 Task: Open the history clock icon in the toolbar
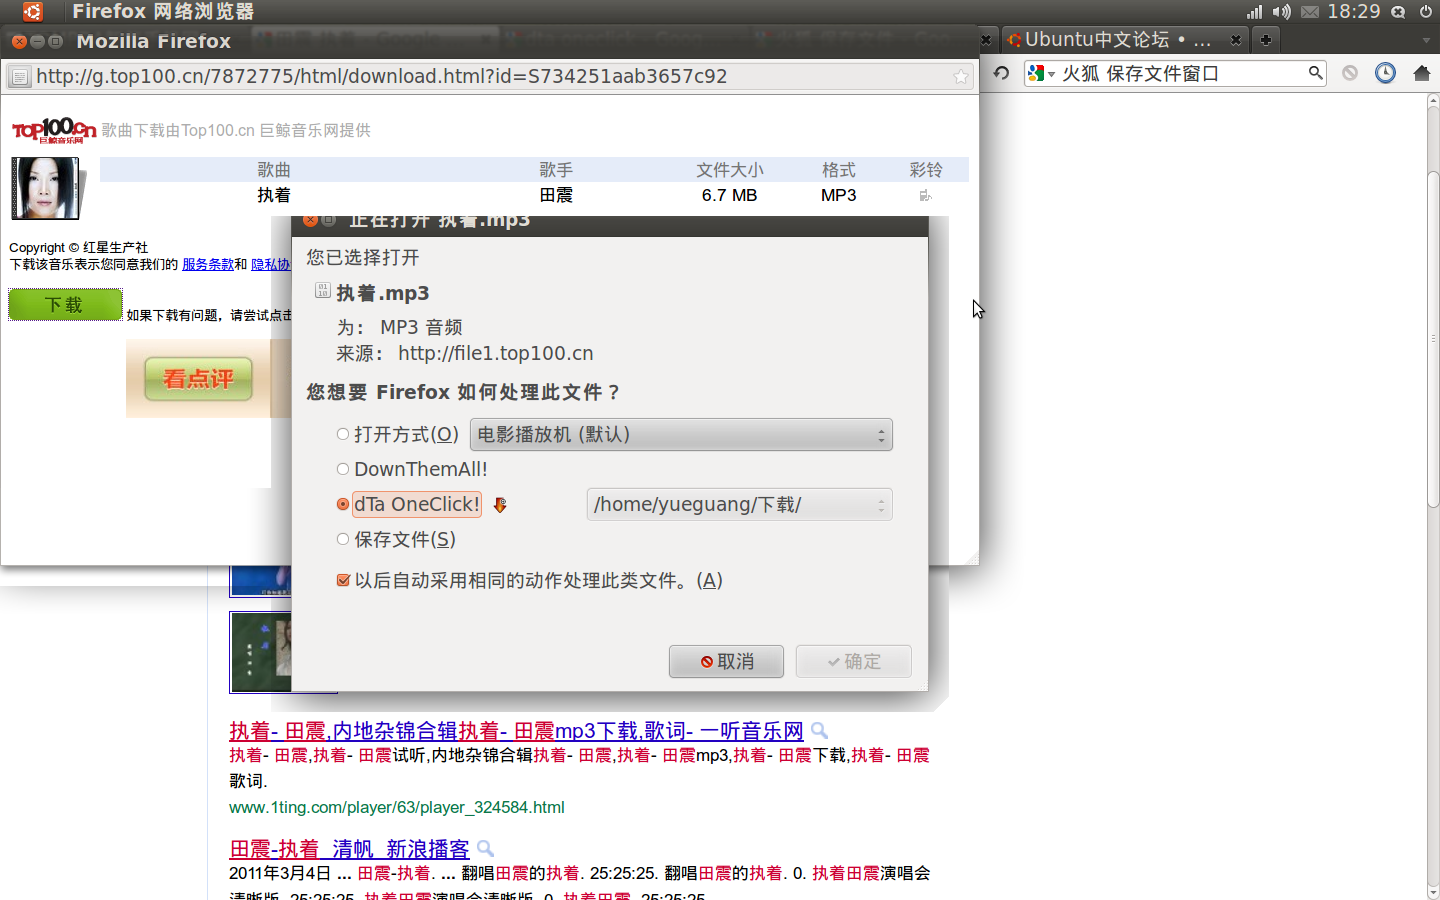coord(1385,73)
